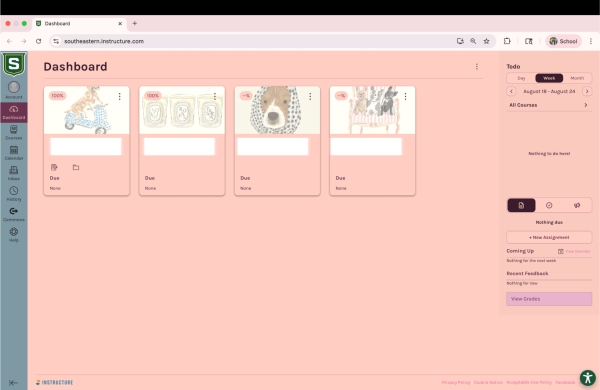
Task: Click the beagle in scarf course image
Action: 277,110
